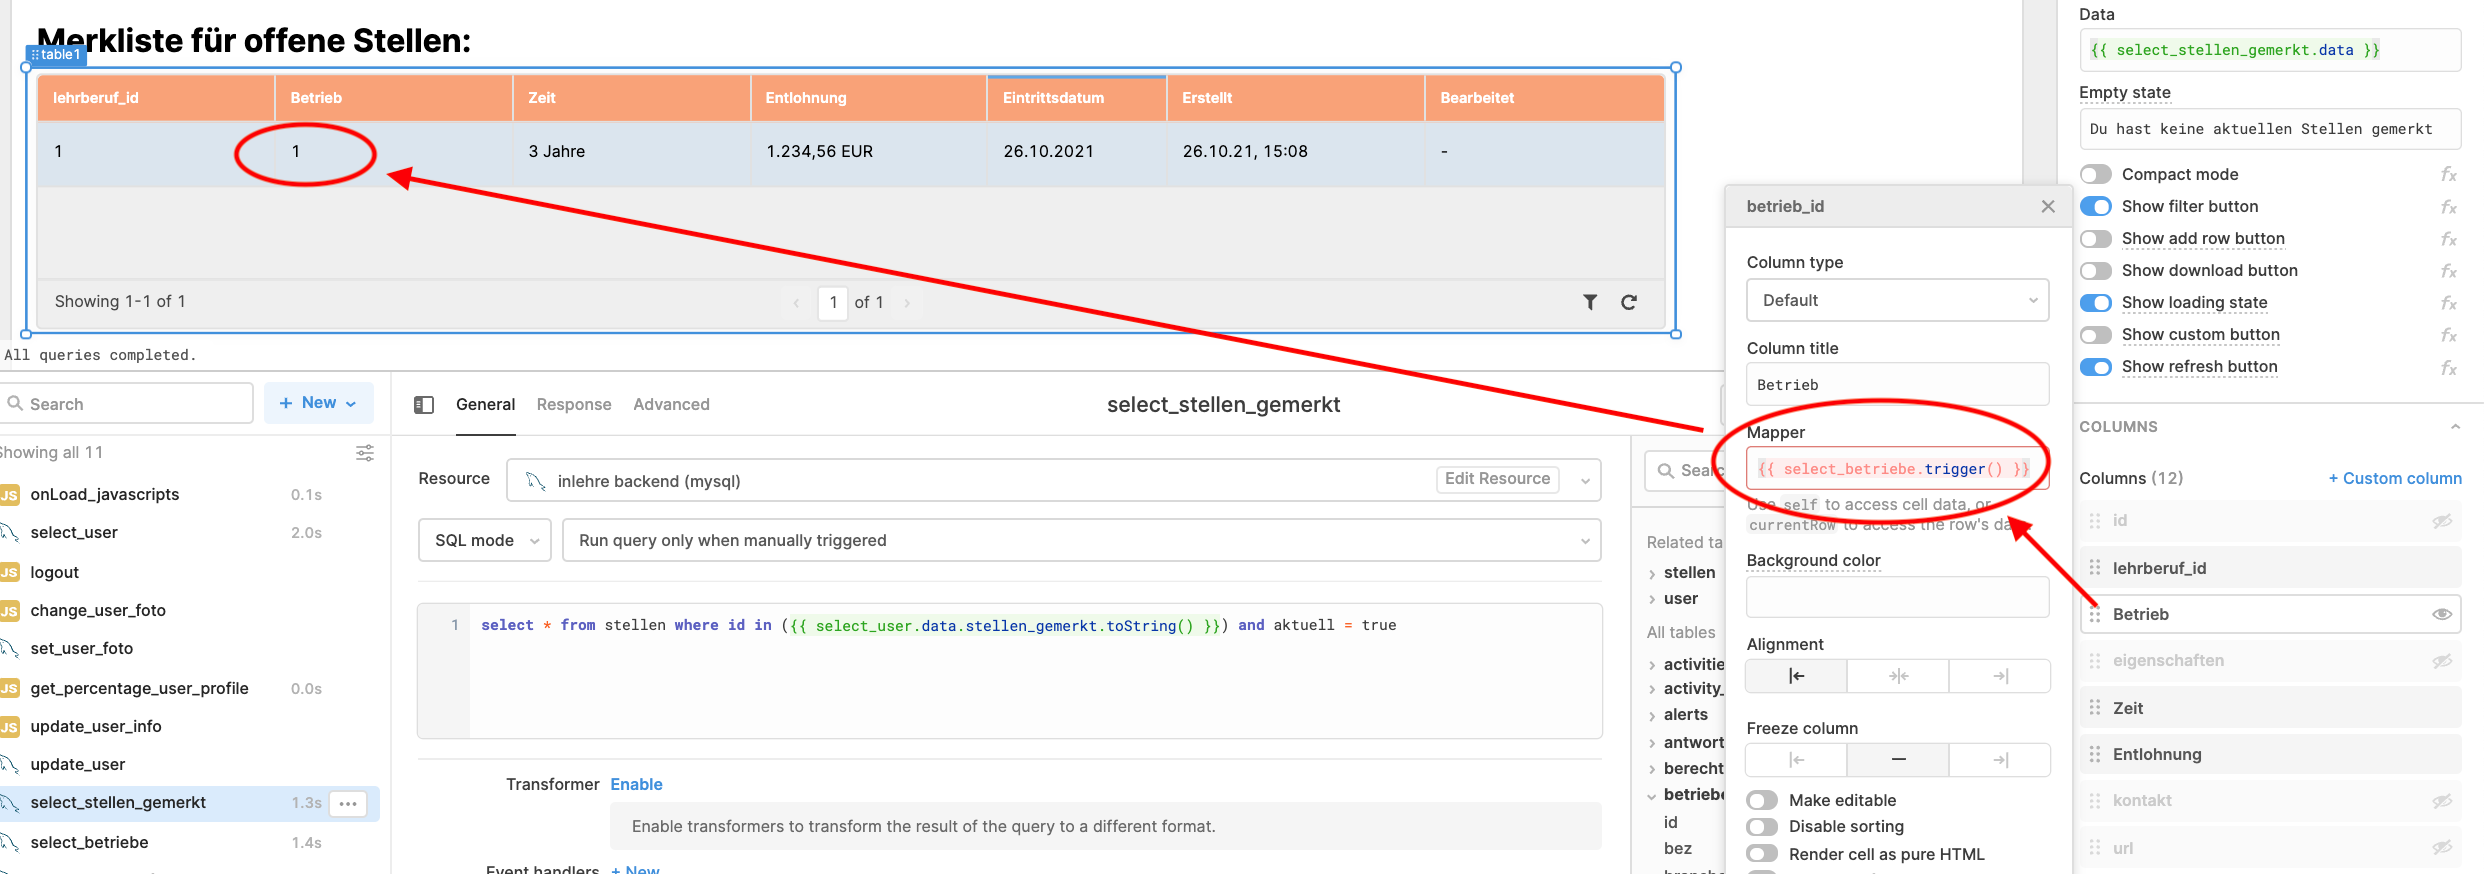Image resolution: width=2484 pixels, height=874 pixels.
Task: Close the betrieb_id column settings popup
Action: [x=2048, y=206]
